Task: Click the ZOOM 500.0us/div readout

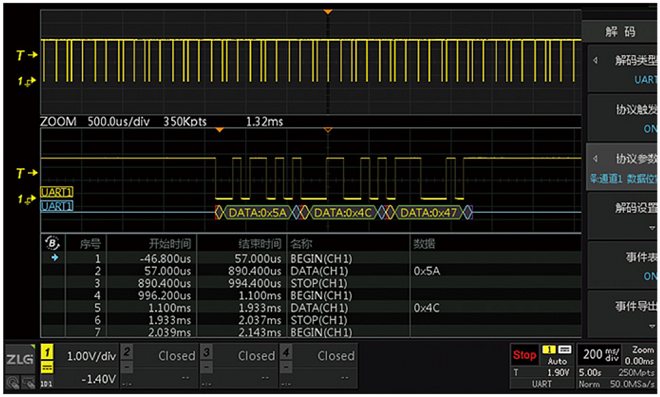Action: pos(95,122)
